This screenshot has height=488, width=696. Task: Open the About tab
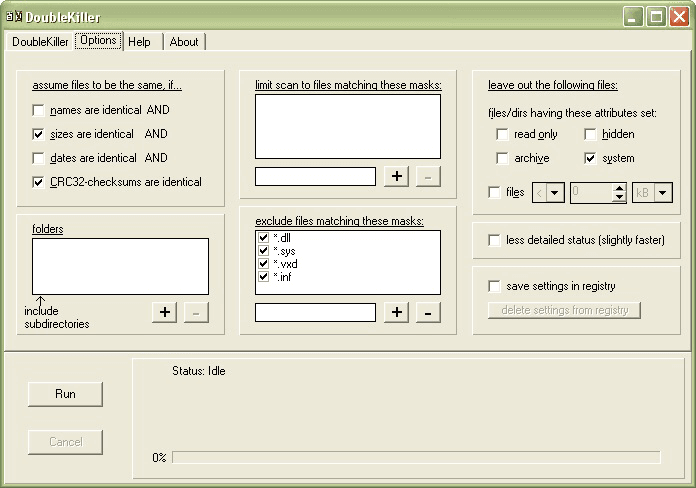(184, 42)
